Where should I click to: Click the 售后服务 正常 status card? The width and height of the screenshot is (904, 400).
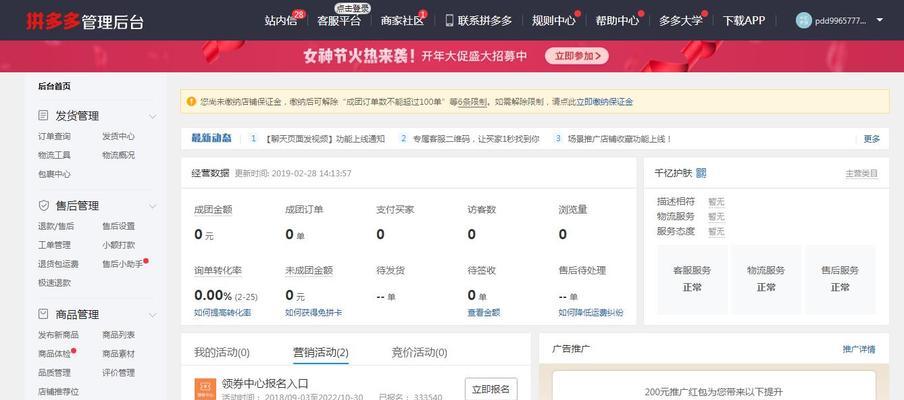[x=840, y=279]
